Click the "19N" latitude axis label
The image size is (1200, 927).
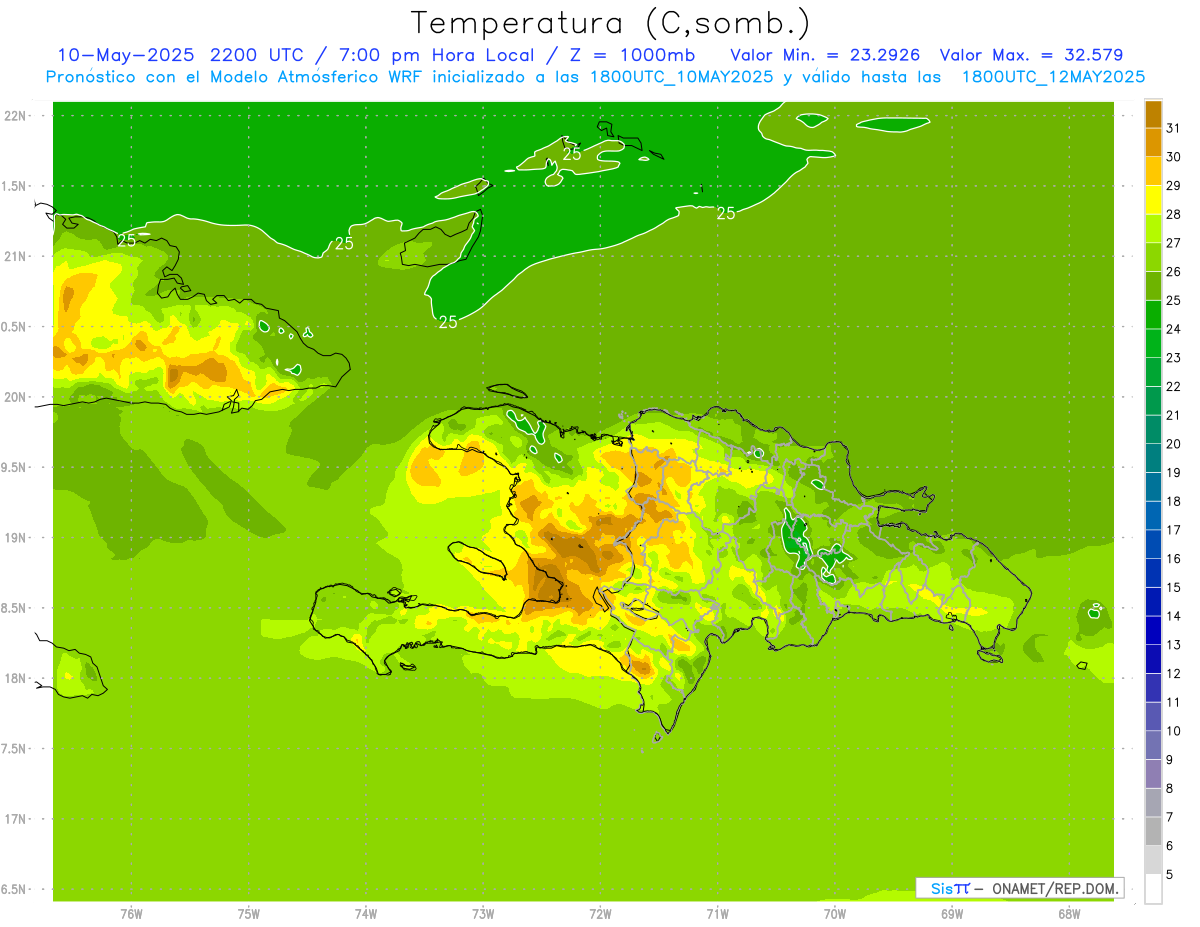[17, 538]
